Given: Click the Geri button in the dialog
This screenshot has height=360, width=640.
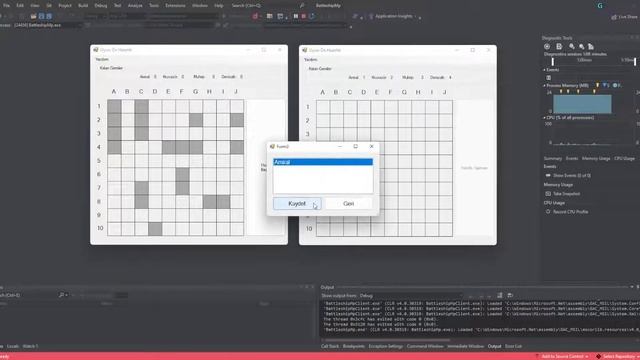Looking at the screenshot, I should (349, 203).
